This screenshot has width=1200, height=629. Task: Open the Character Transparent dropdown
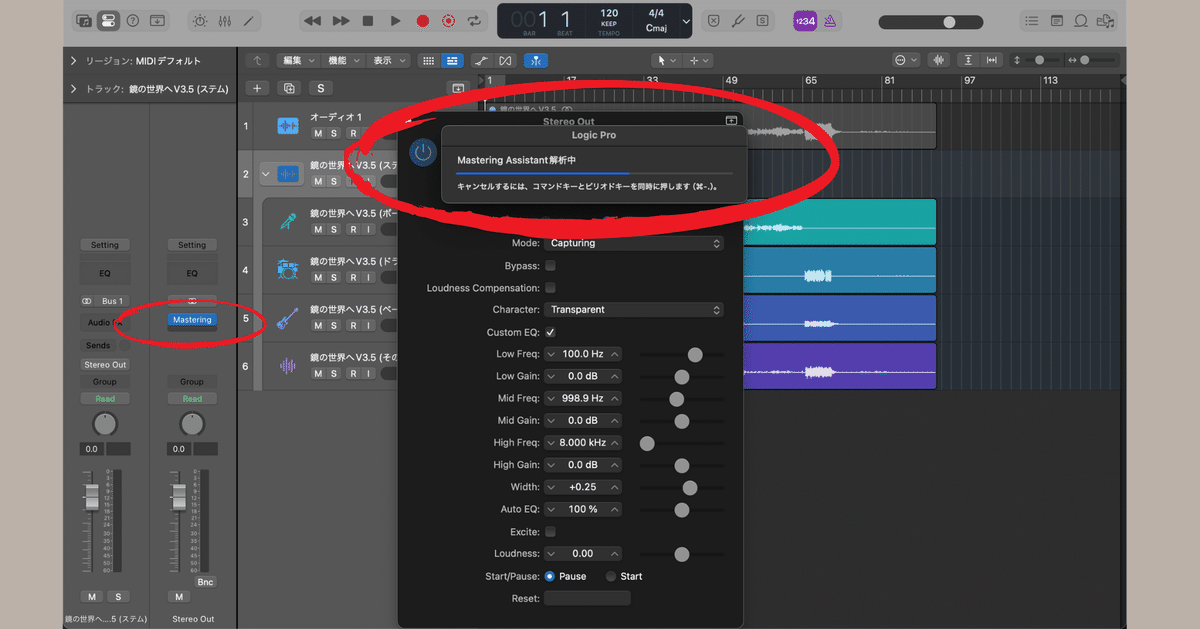(634, 310)
